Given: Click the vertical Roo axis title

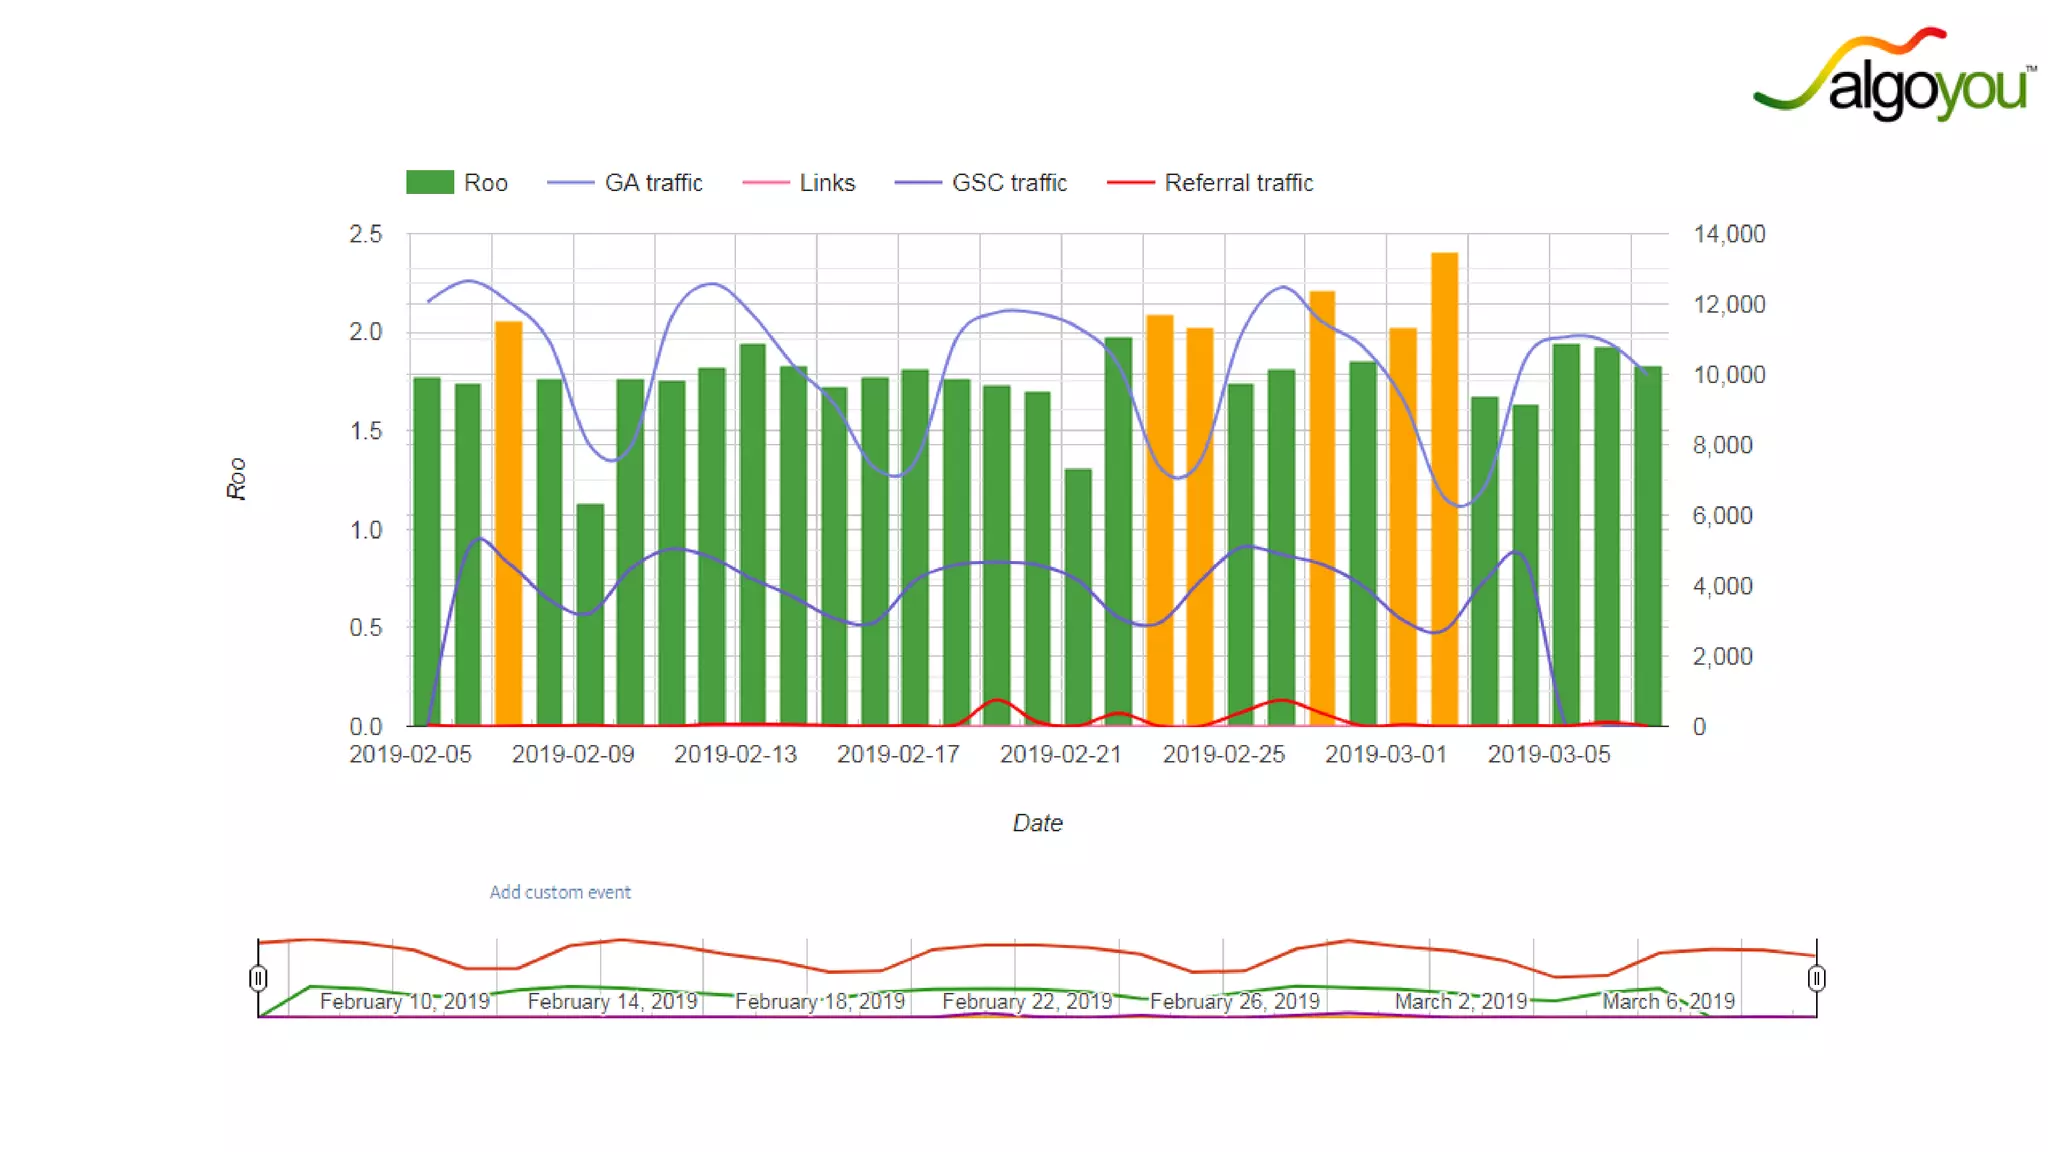Looking at the screenshot, I should point(236,478).
